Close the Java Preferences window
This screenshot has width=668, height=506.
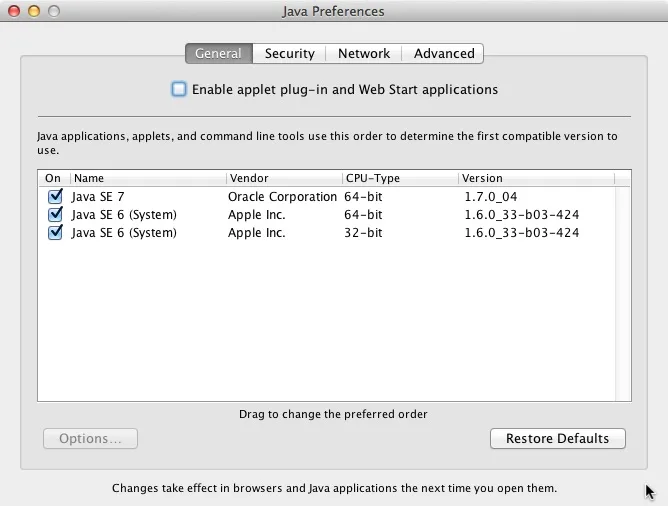pos(14,11)
